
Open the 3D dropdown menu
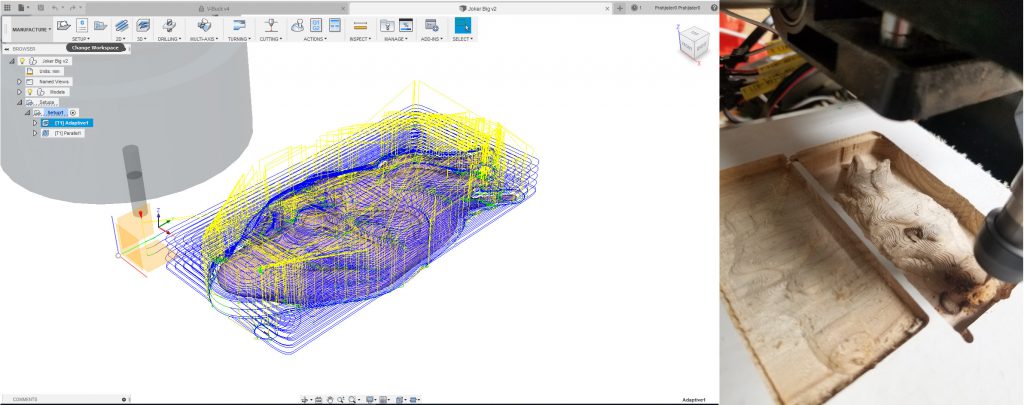click(142, 39)
